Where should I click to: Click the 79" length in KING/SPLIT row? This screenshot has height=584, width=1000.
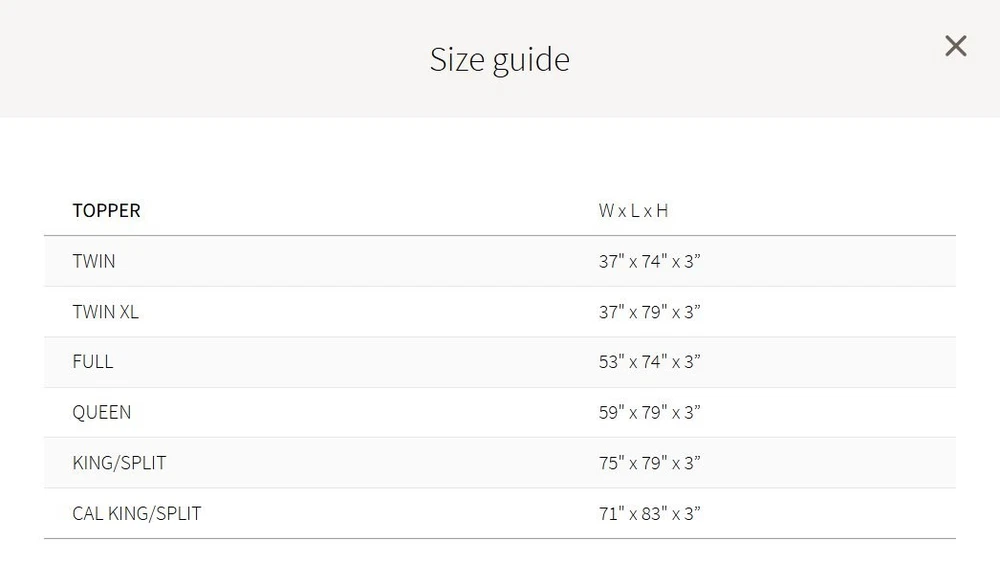pyautogui.click(x=653, y=463)
